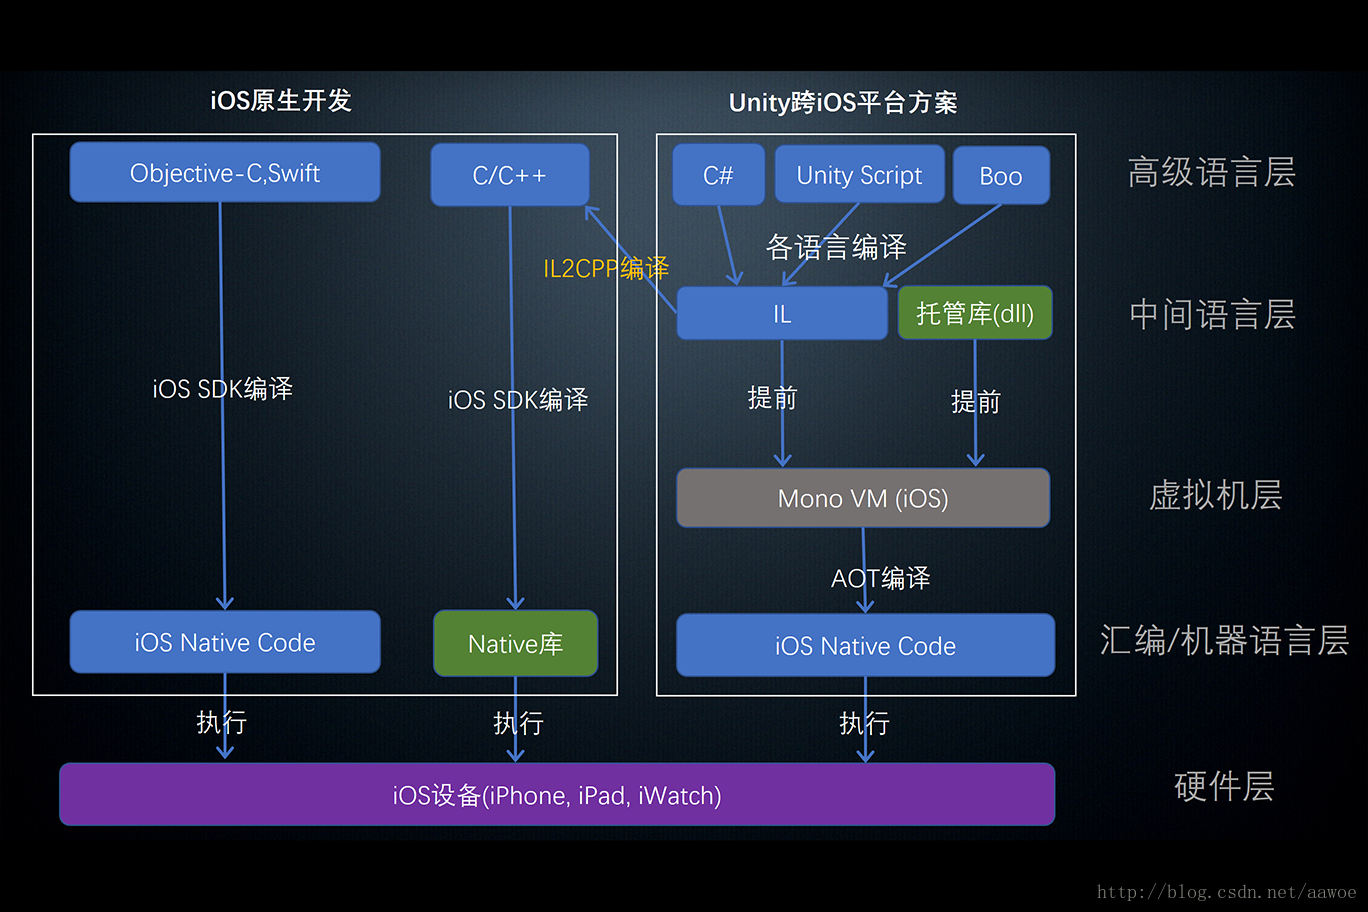This screenshot has width=1368, height=912.
Task: Select the purple iOS设备(iPhone, iPad, iWatch) bar
Action: 557,795
